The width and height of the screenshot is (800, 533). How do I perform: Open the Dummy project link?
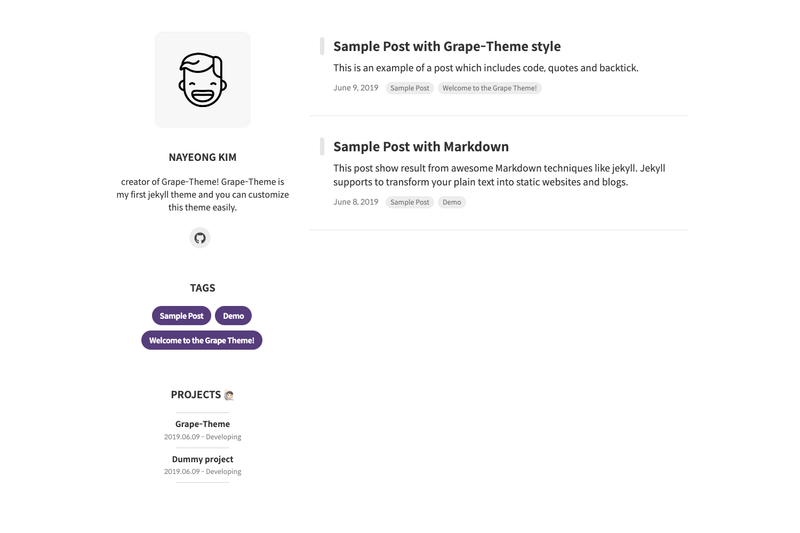[x=203, y=459]
